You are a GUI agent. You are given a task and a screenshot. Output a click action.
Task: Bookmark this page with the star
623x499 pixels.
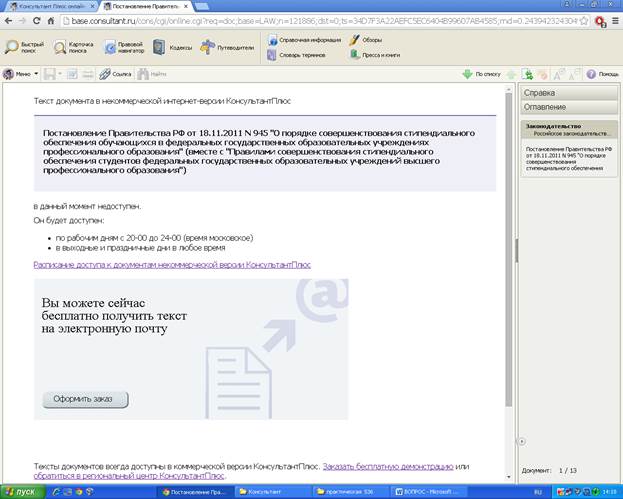click(584, 21)
